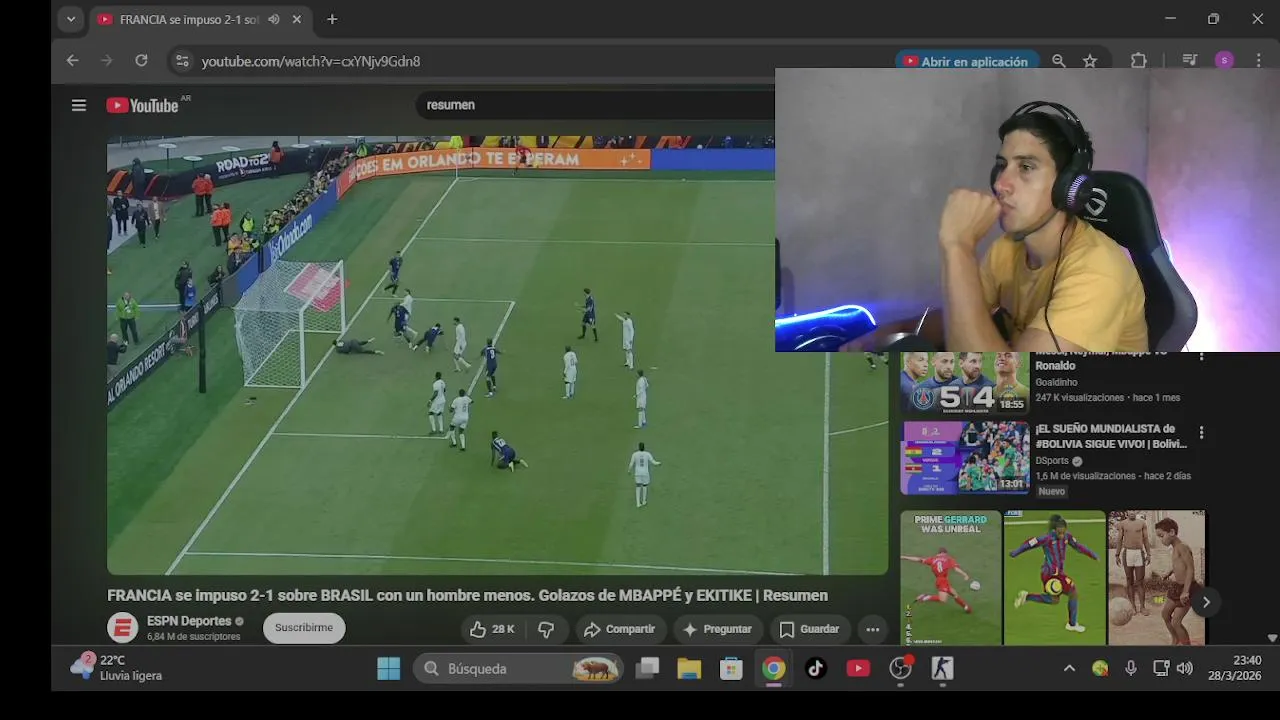Image resolution: width=1280 pixels, height=720 pixels.
Task: Click the video player area
Action: pos(497,355)
